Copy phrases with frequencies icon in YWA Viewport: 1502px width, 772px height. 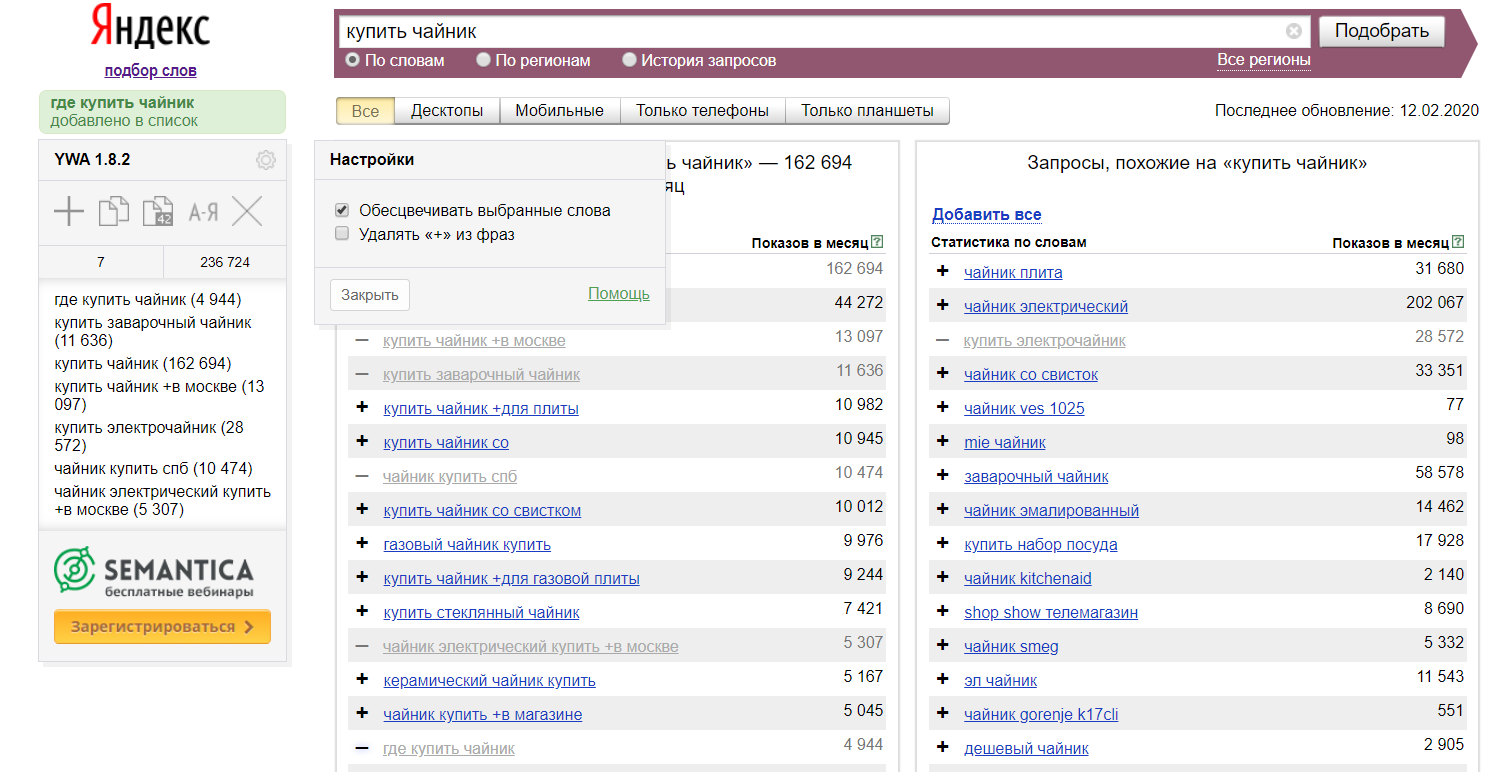coord(158,211)
